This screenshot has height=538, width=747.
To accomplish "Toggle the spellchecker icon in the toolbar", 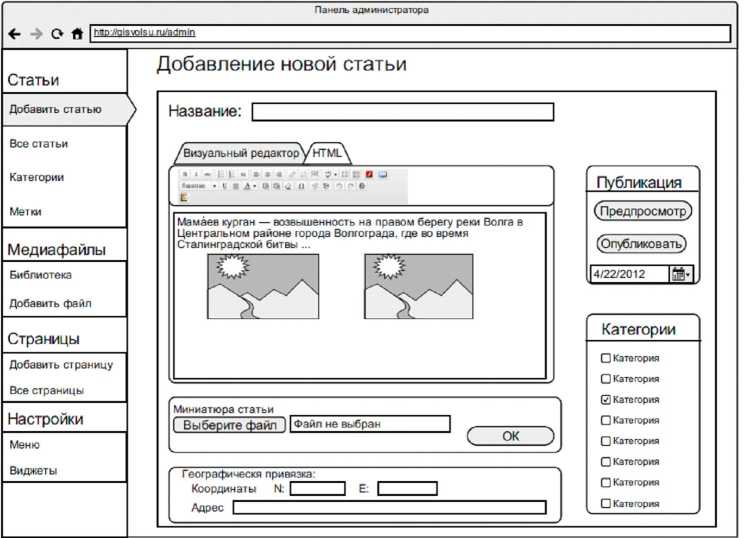I will (327, 174).
